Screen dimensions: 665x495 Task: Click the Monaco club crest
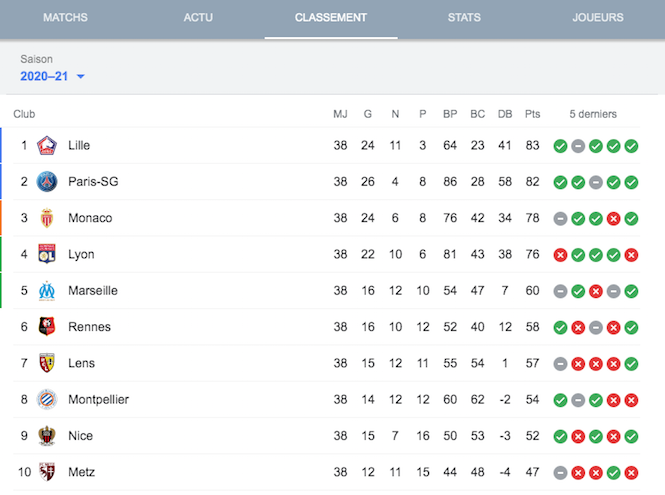coord(47,218)
